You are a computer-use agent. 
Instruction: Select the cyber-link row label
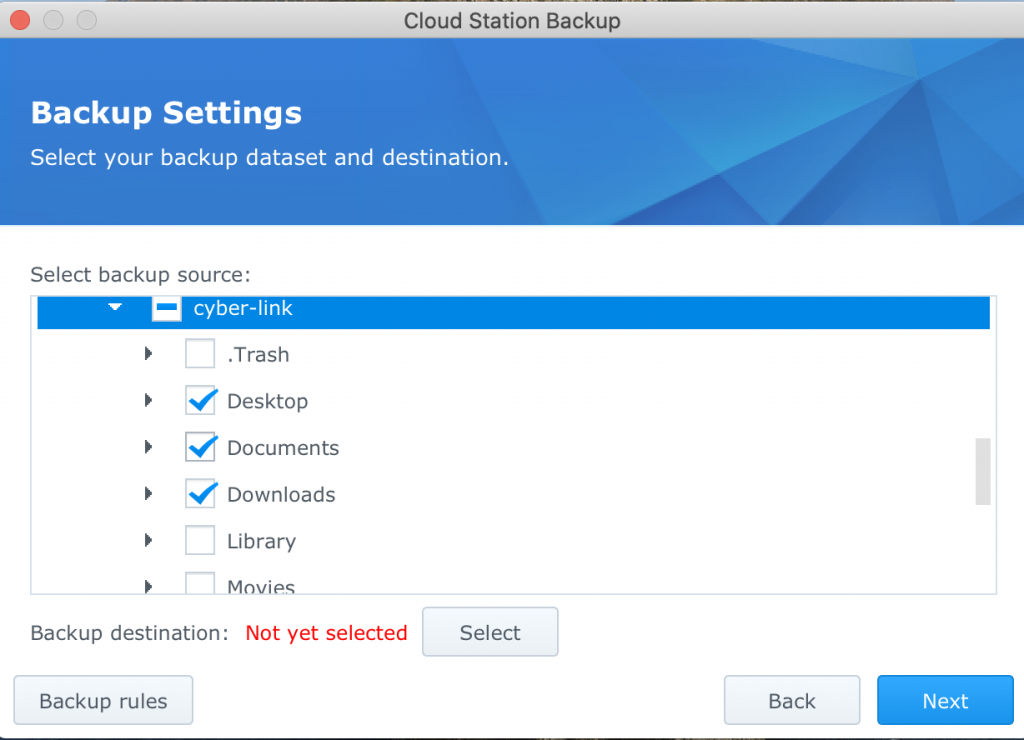pos(243,308)
